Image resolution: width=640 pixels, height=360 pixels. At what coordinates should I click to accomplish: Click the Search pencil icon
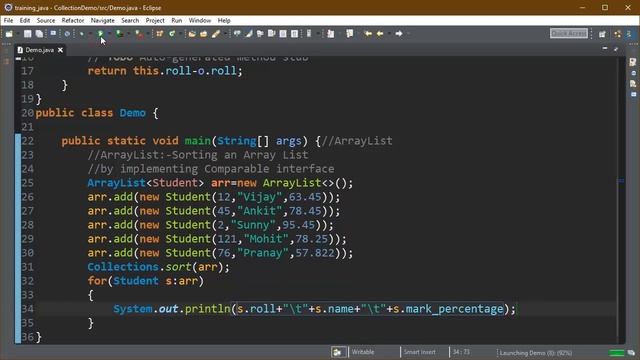216,34
